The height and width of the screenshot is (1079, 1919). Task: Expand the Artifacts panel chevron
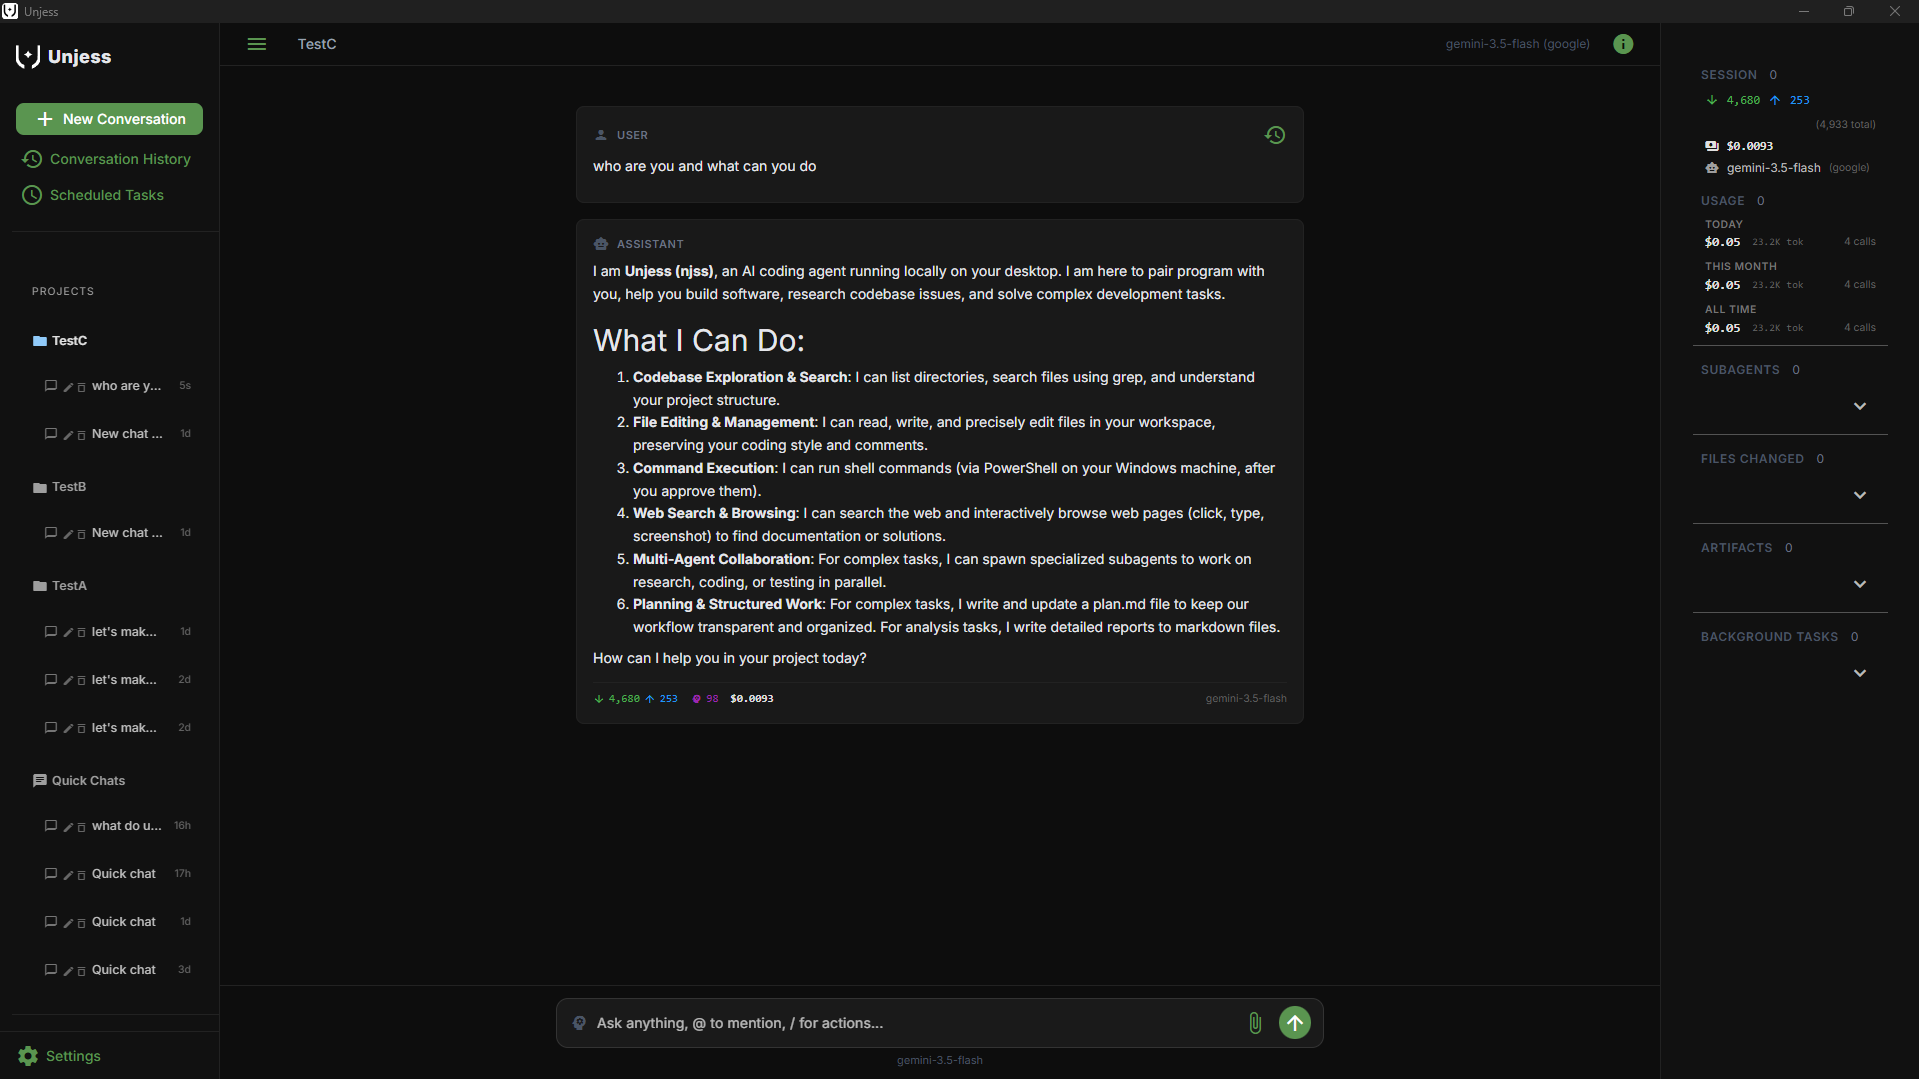pos(1860,584)
